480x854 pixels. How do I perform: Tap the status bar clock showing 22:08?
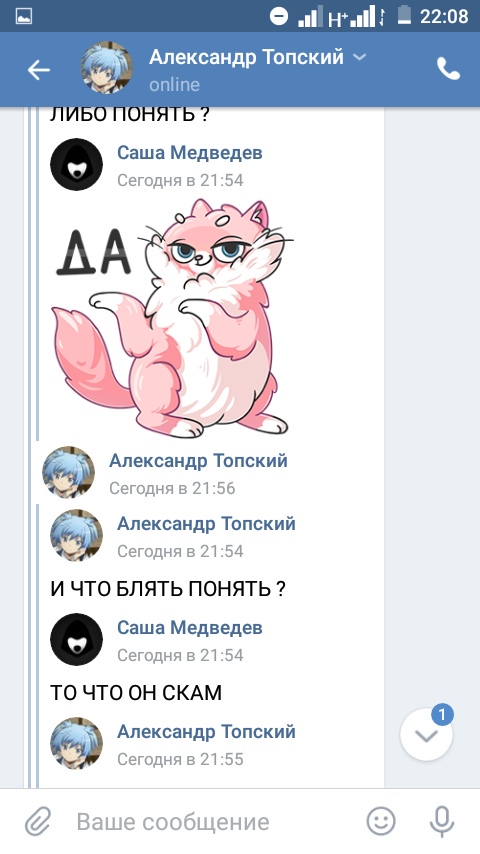point(444,16)
